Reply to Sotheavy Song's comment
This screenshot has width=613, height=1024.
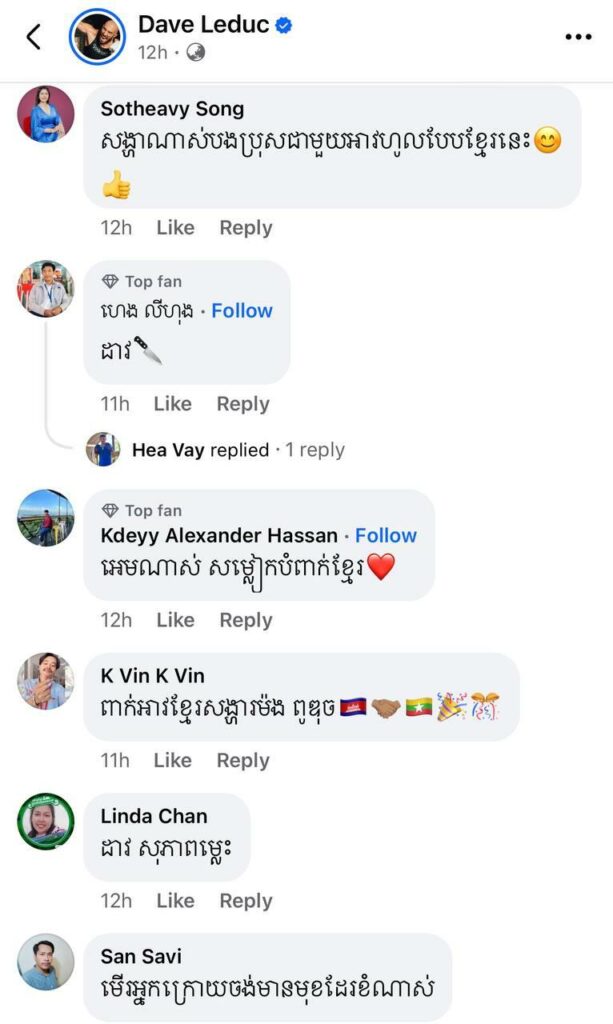tap(246, 228)
